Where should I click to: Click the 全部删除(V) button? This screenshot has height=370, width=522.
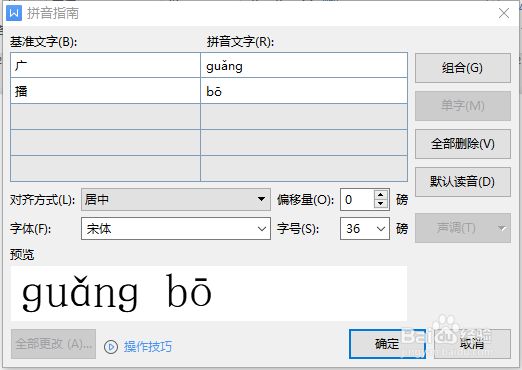pyautogui.click(x=463, y=144)
